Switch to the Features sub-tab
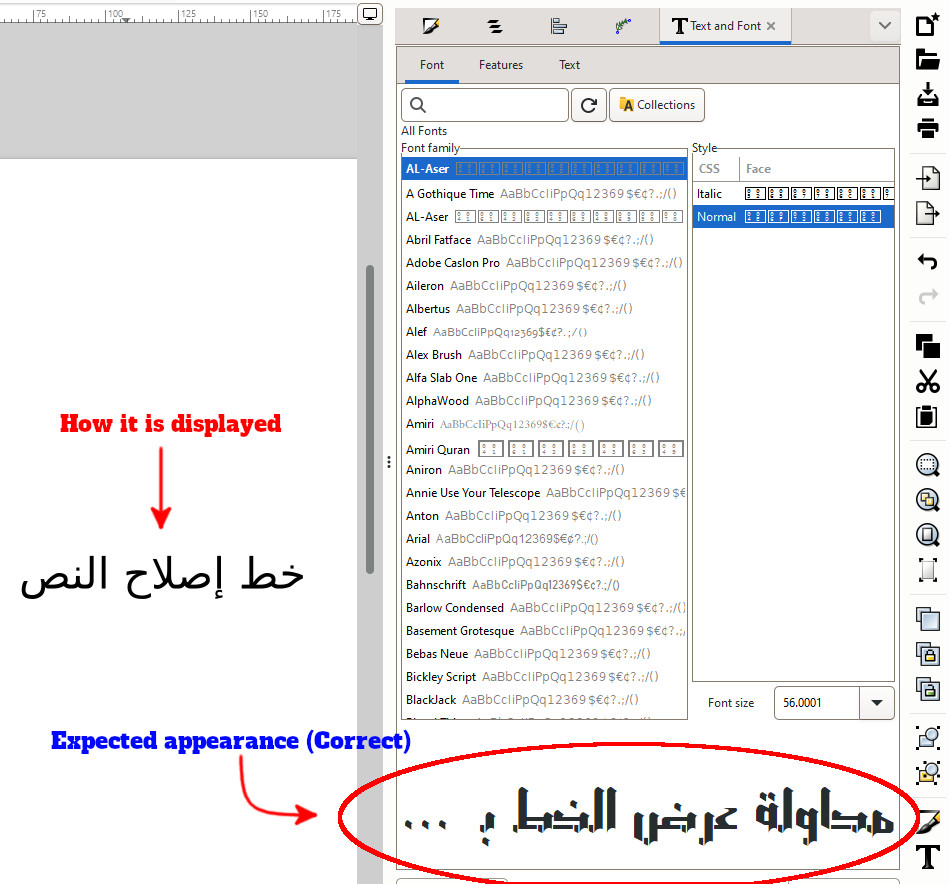The height and width of the screenshot is (884, 950). (x=500, y=65)
